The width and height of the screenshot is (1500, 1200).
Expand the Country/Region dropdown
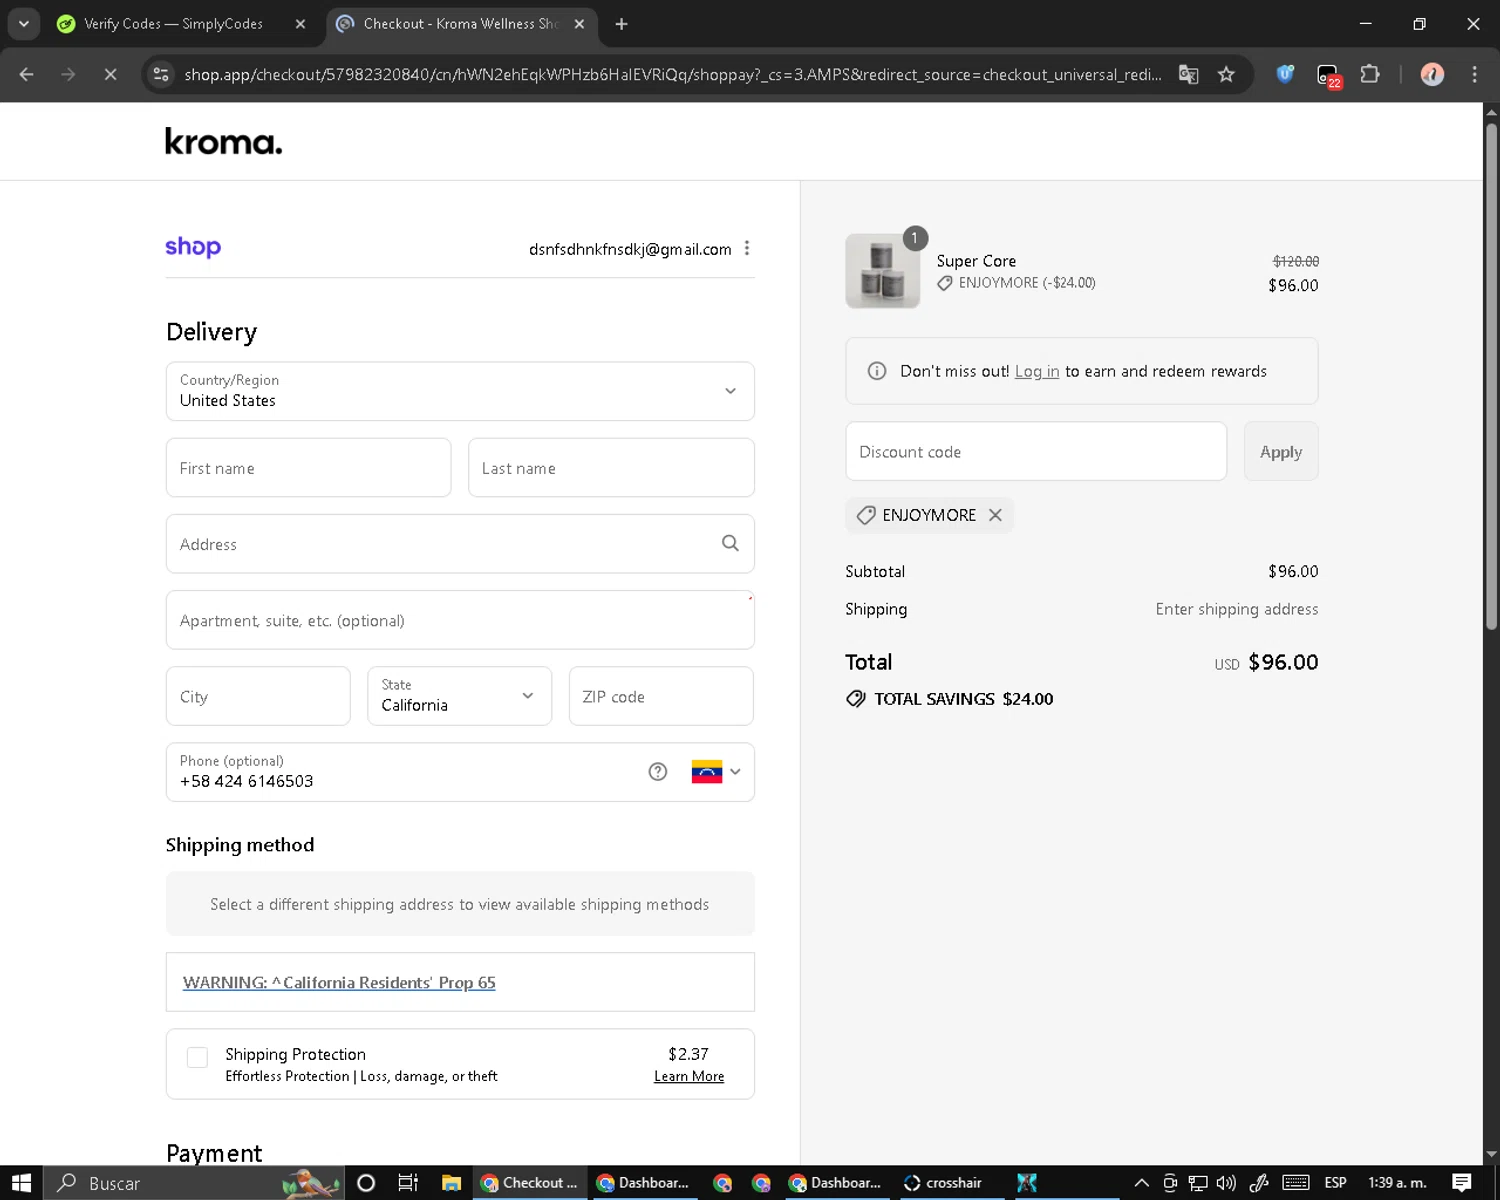click(x=460, y=391)
